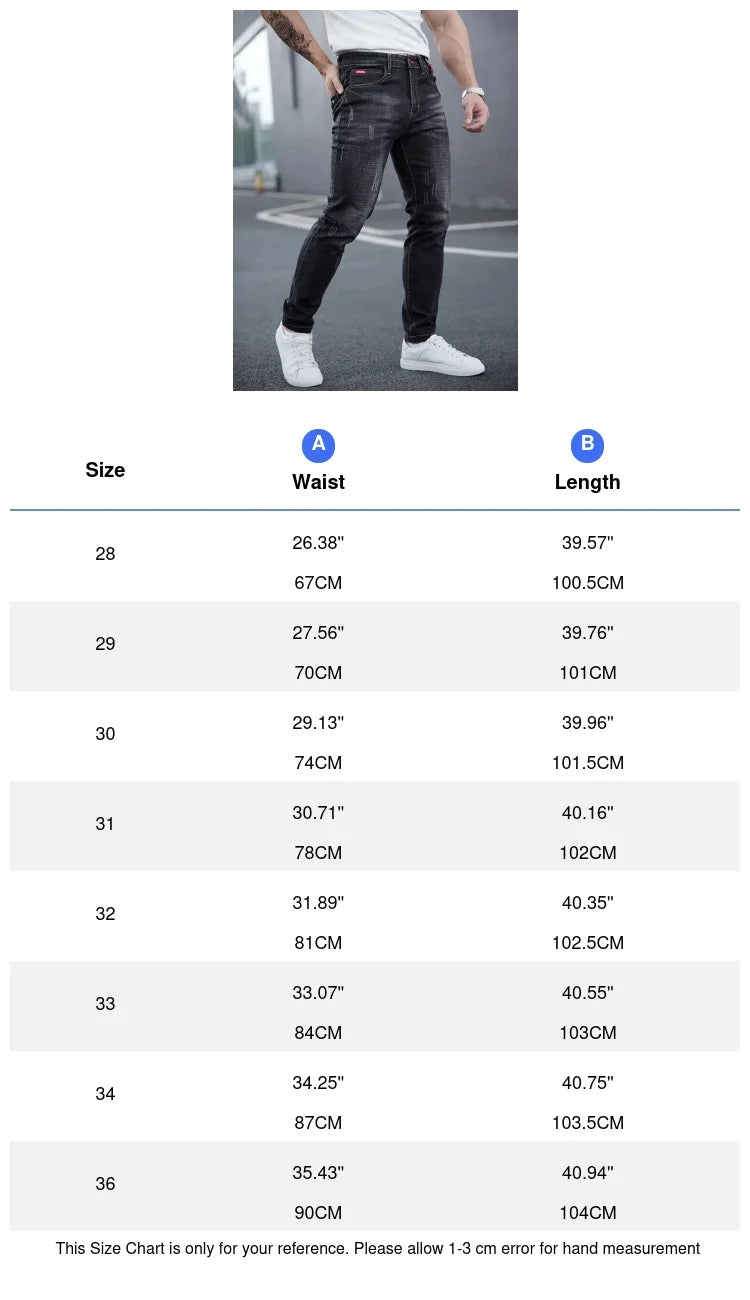This screenshot has height=1300, width=750.
Task: Select size 31 row label
Action: pos(105,824)
